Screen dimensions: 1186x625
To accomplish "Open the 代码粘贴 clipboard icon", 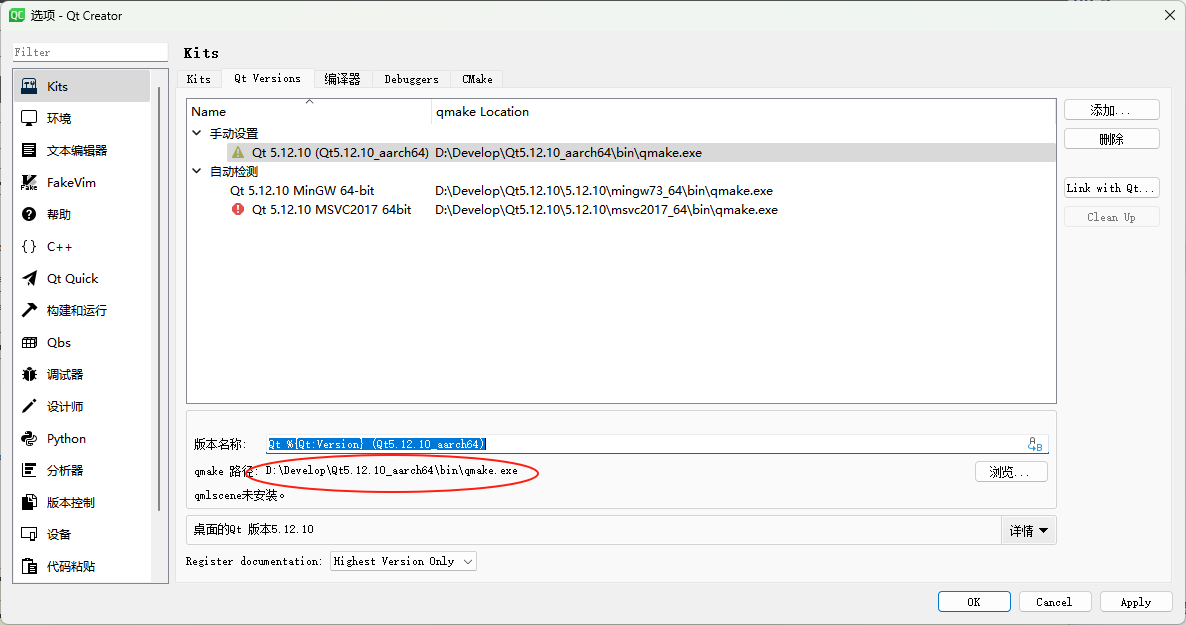I will [29, 566].
